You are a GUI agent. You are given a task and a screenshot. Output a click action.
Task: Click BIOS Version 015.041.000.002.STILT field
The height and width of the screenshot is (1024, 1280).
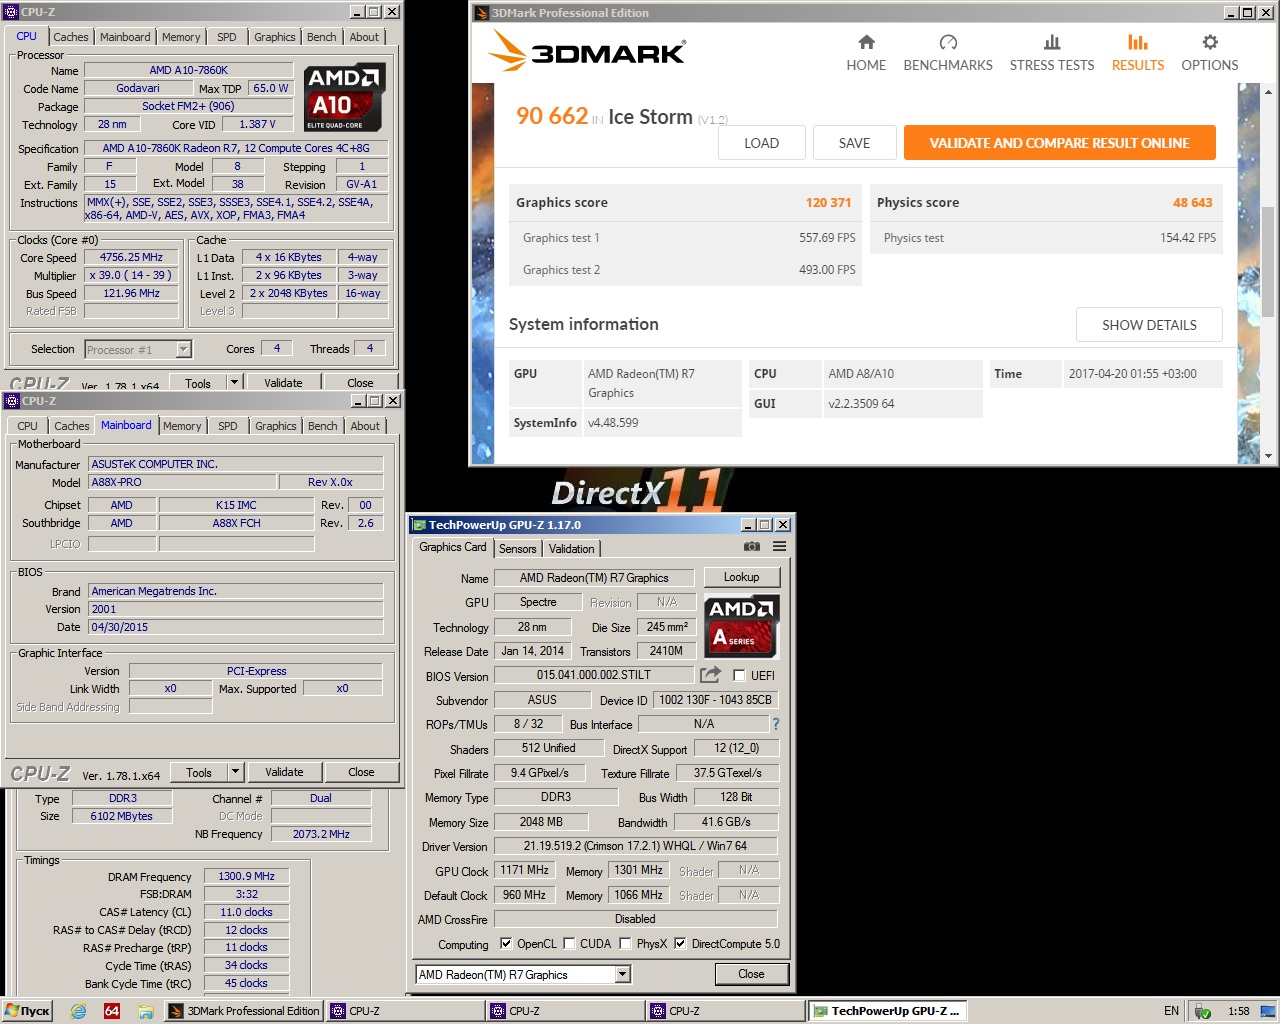594,675
